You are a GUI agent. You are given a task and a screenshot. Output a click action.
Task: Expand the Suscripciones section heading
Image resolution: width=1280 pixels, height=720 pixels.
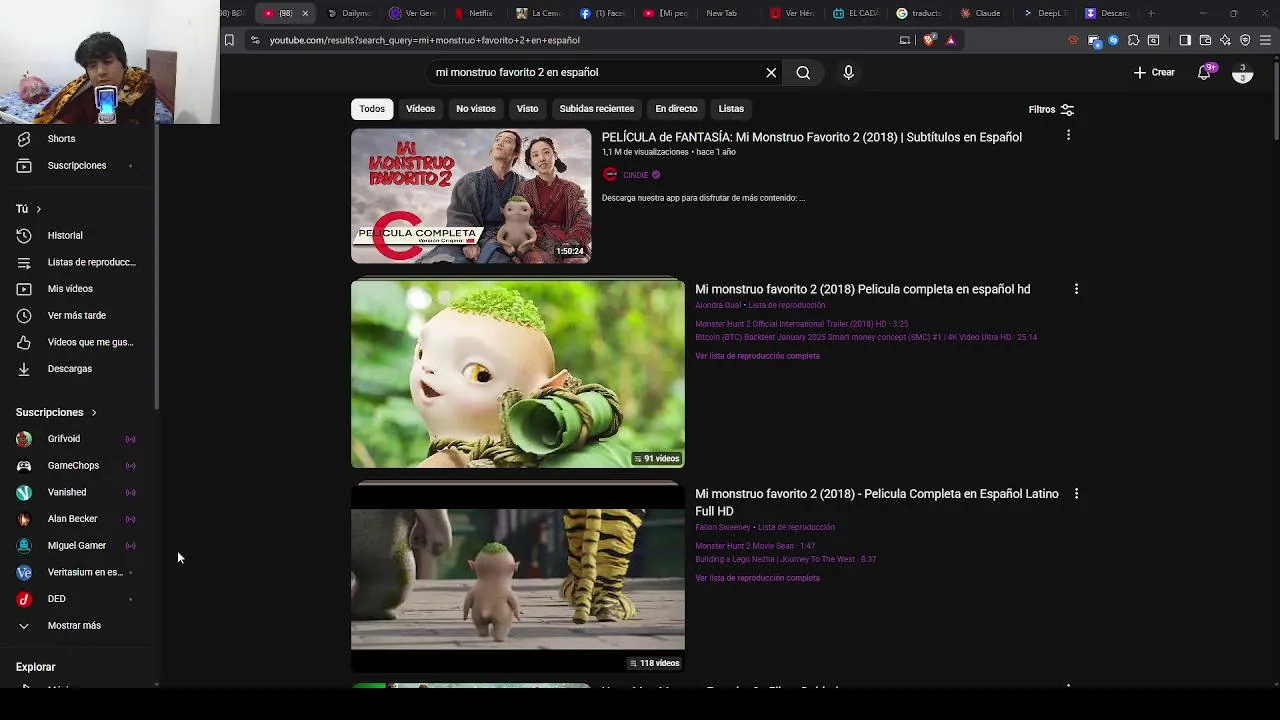click(56, 412)
